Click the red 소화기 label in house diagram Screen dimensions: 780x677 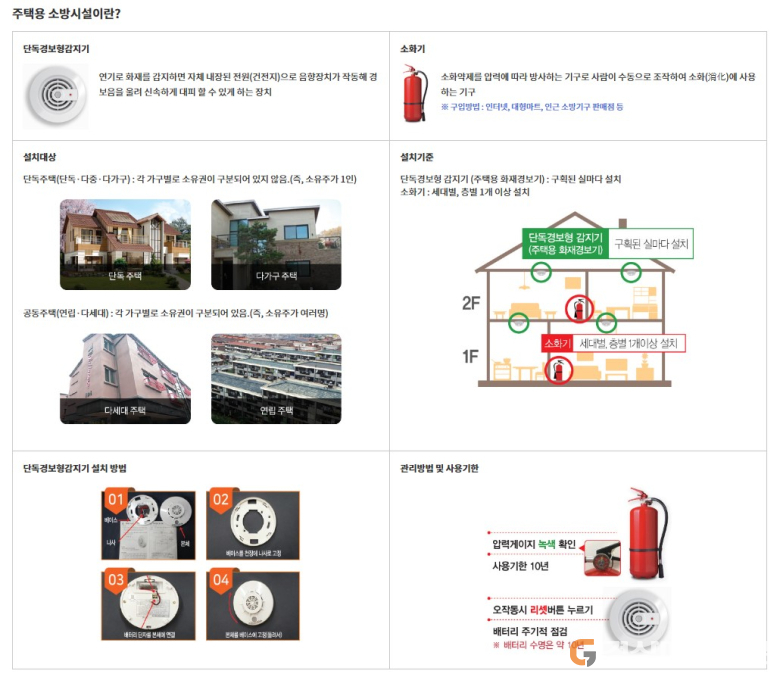[x=557, y=343]
